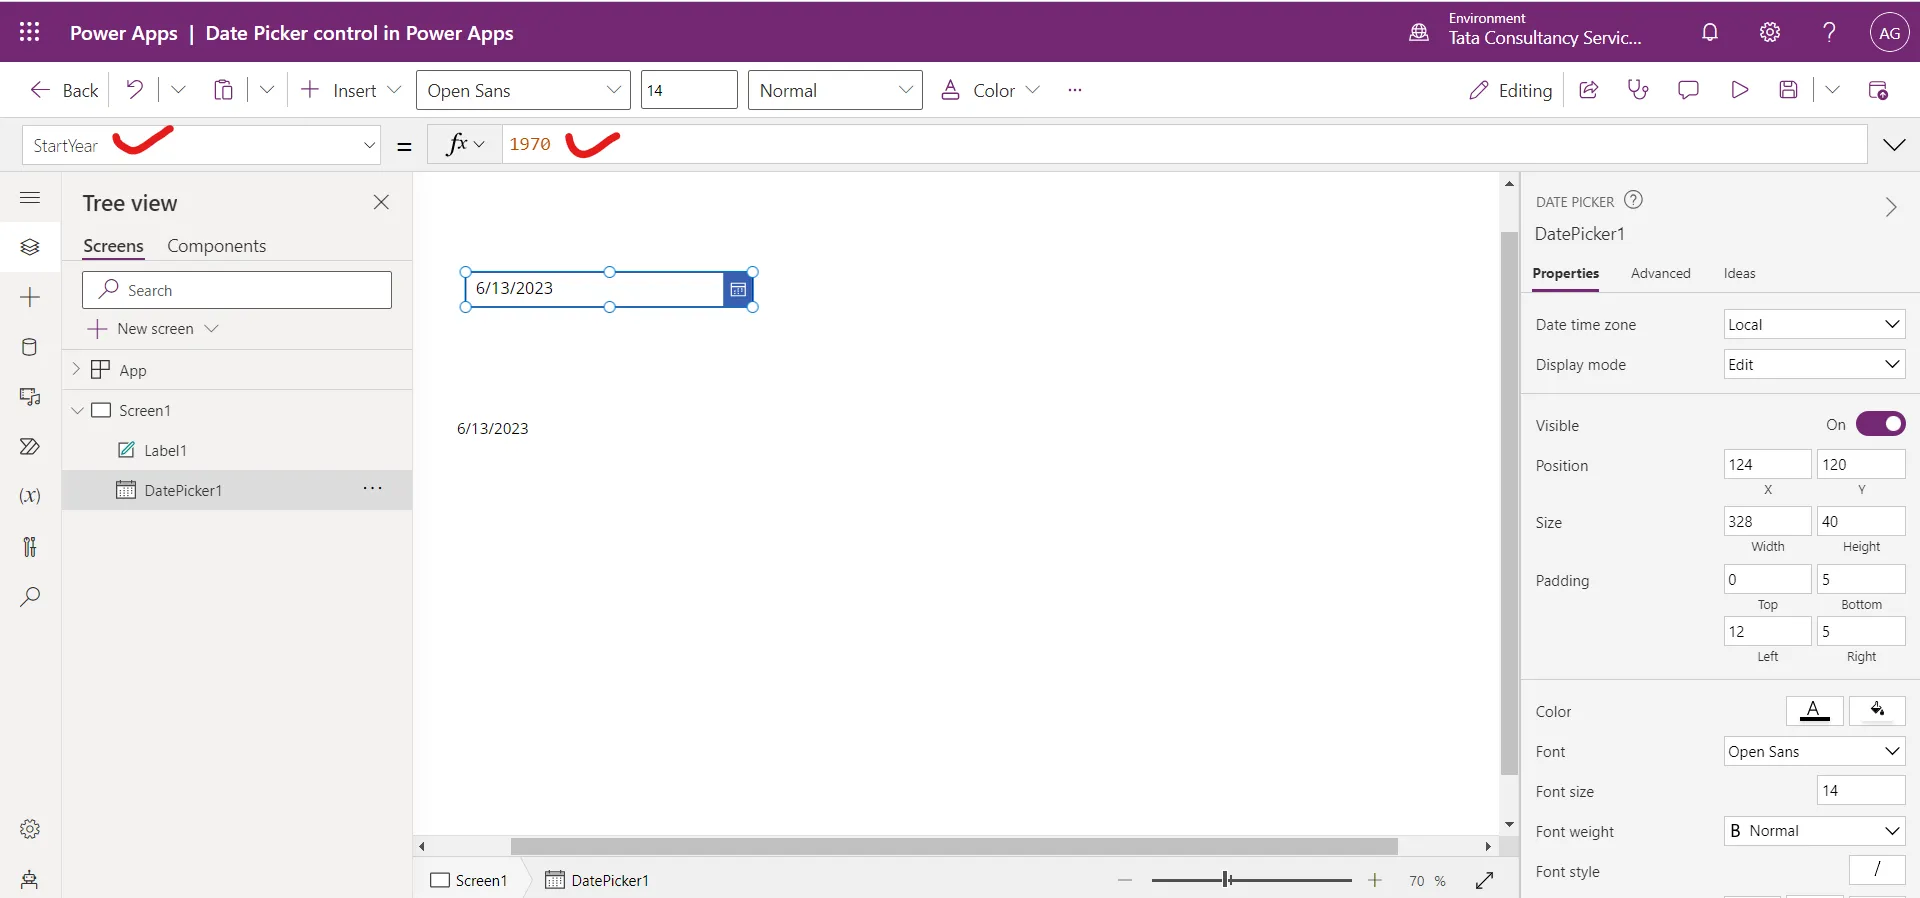Screen dimensions: 1920x898
Task: Click the Undo icon
Action: point(135,90)
